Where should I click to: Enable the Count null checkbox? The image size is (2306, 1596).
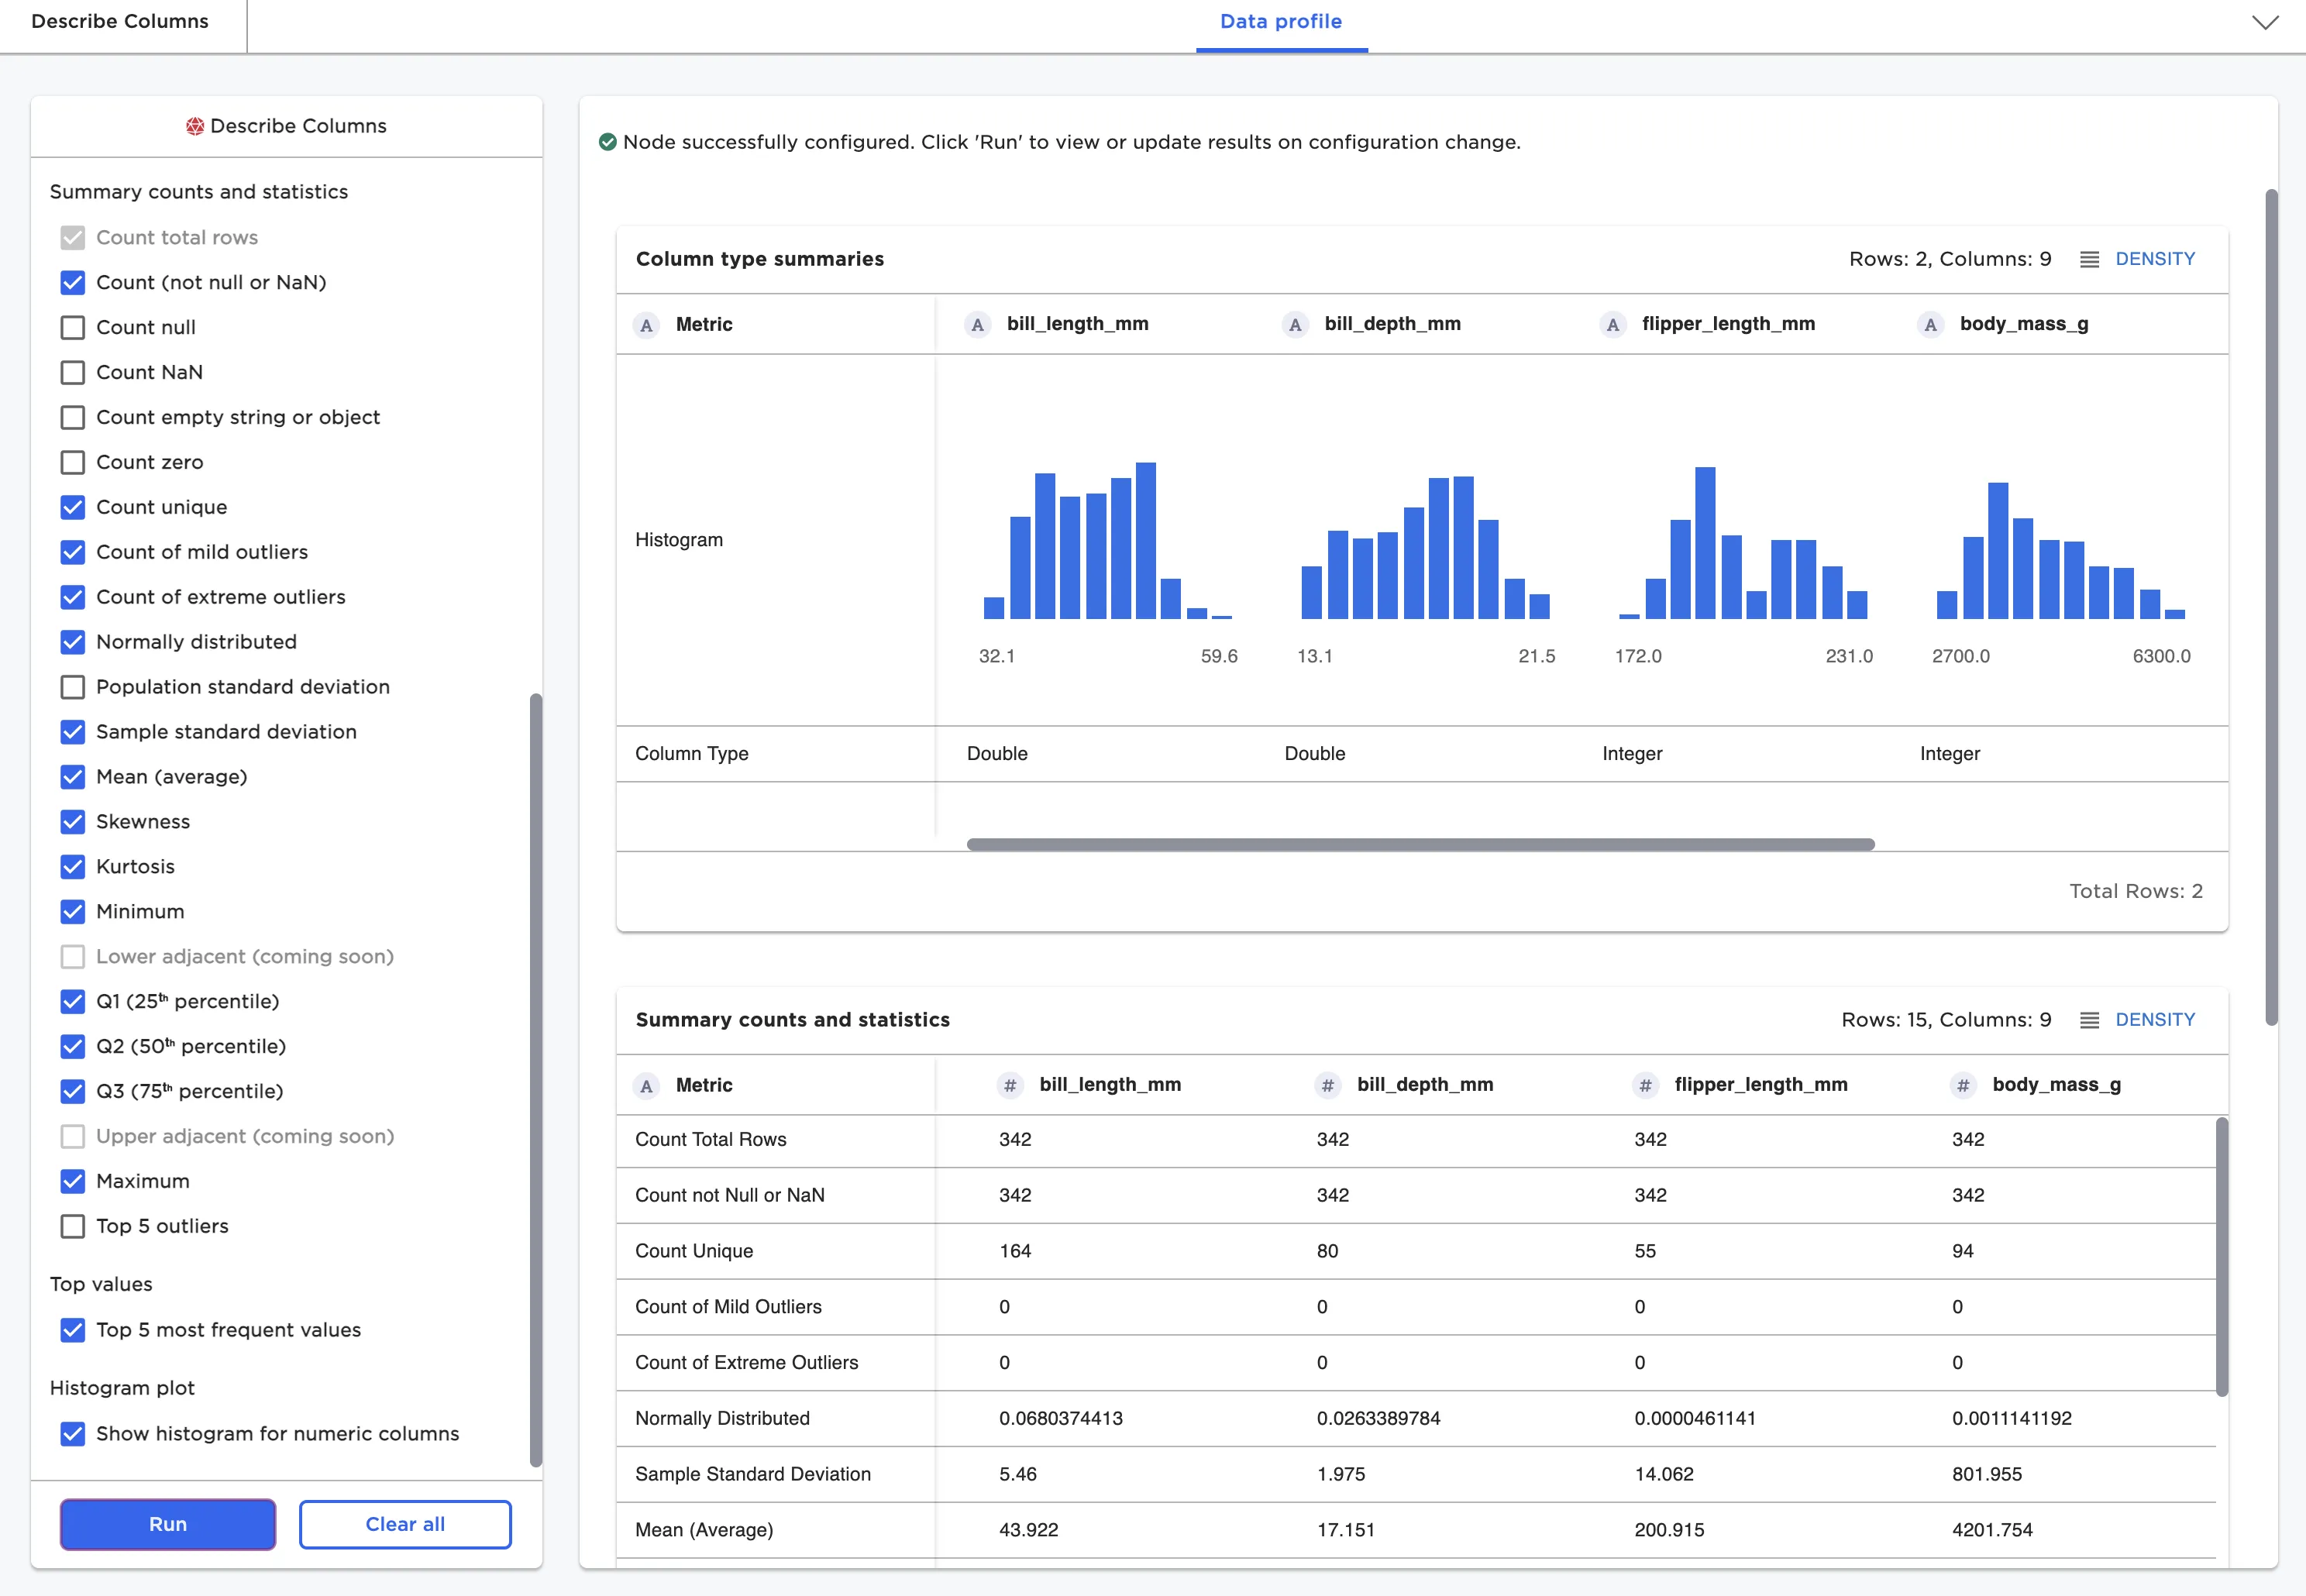pyautogui.click(x=73, y=327)
